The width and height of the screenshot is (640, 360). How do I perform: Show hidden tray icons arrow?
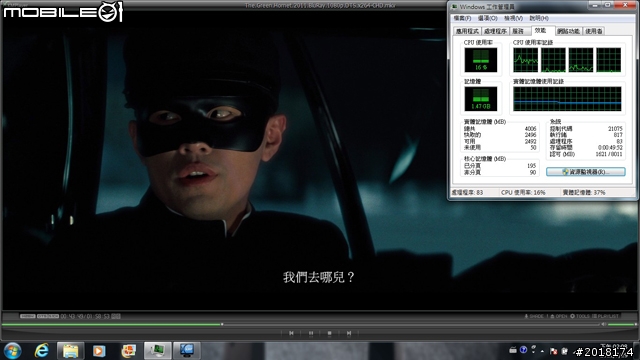(542, 351)
